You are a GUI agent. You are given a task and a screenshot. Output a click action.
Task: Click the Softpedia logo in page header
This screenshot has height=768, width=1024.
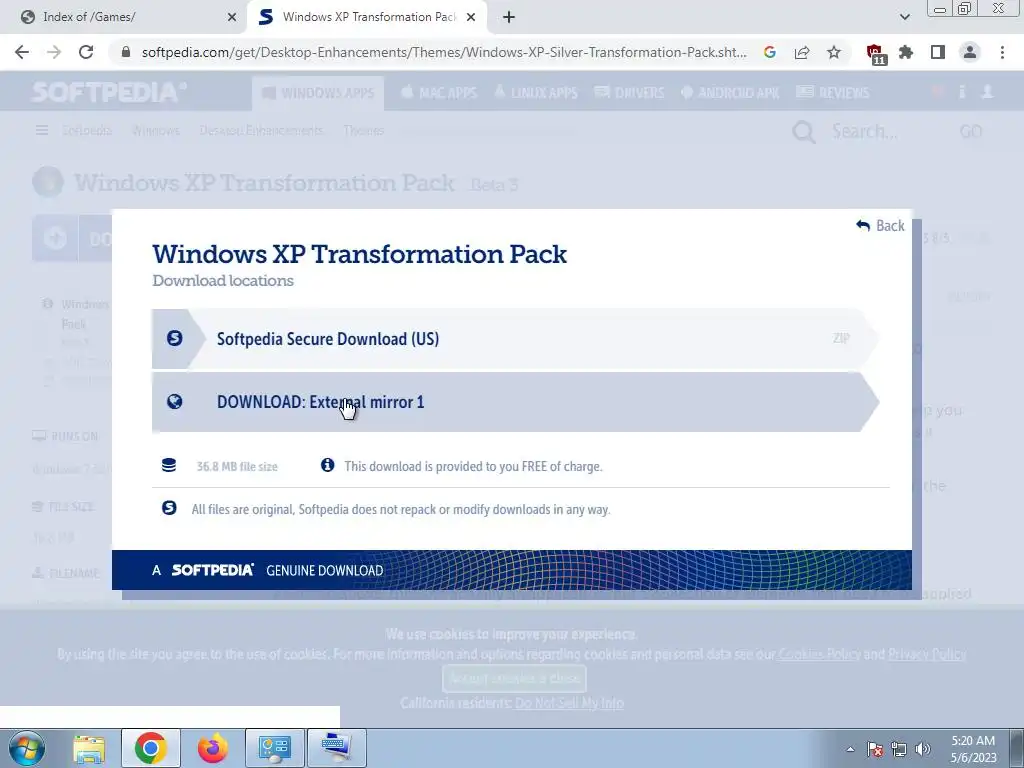[x=109, y=92]
